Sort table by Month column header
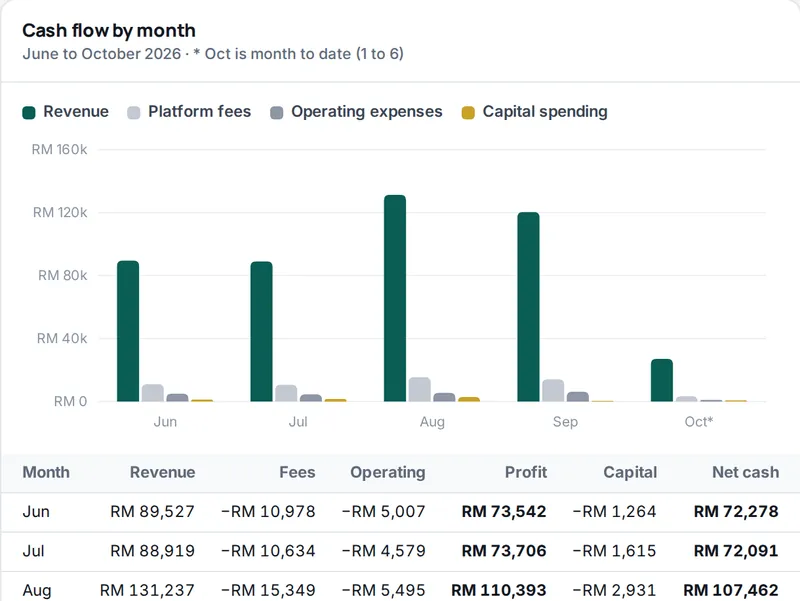The image size is (800, 601). (x=46, y=472)
